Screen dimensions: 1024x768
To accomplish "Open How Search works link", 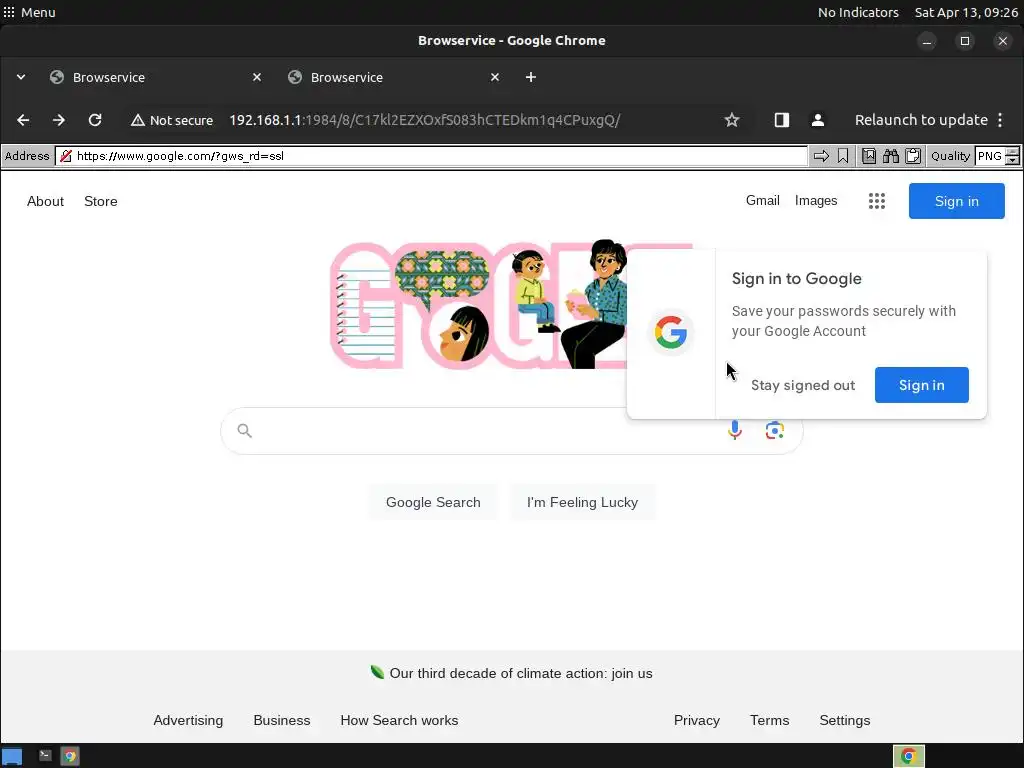I will point(399,720).
